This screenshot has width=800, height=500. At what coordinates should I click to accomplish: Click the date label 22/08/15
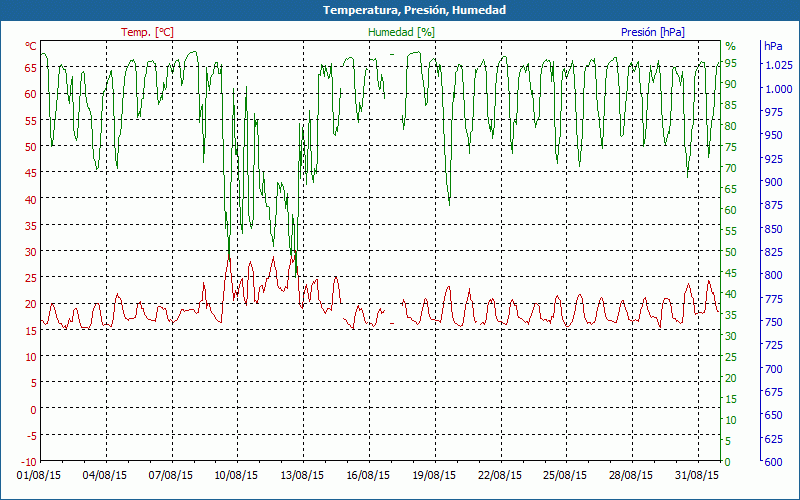[x=499, y=476]
